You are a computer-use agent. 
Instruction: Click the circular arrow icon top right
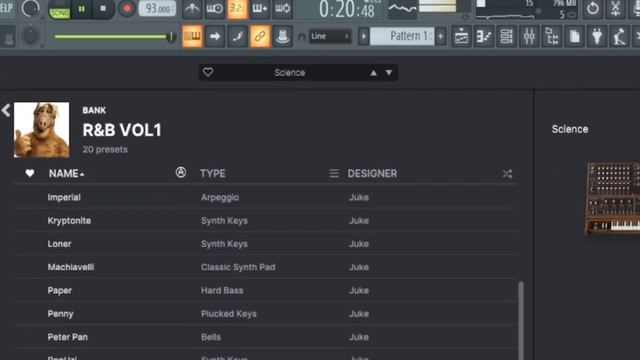click(x=593, y=8)
